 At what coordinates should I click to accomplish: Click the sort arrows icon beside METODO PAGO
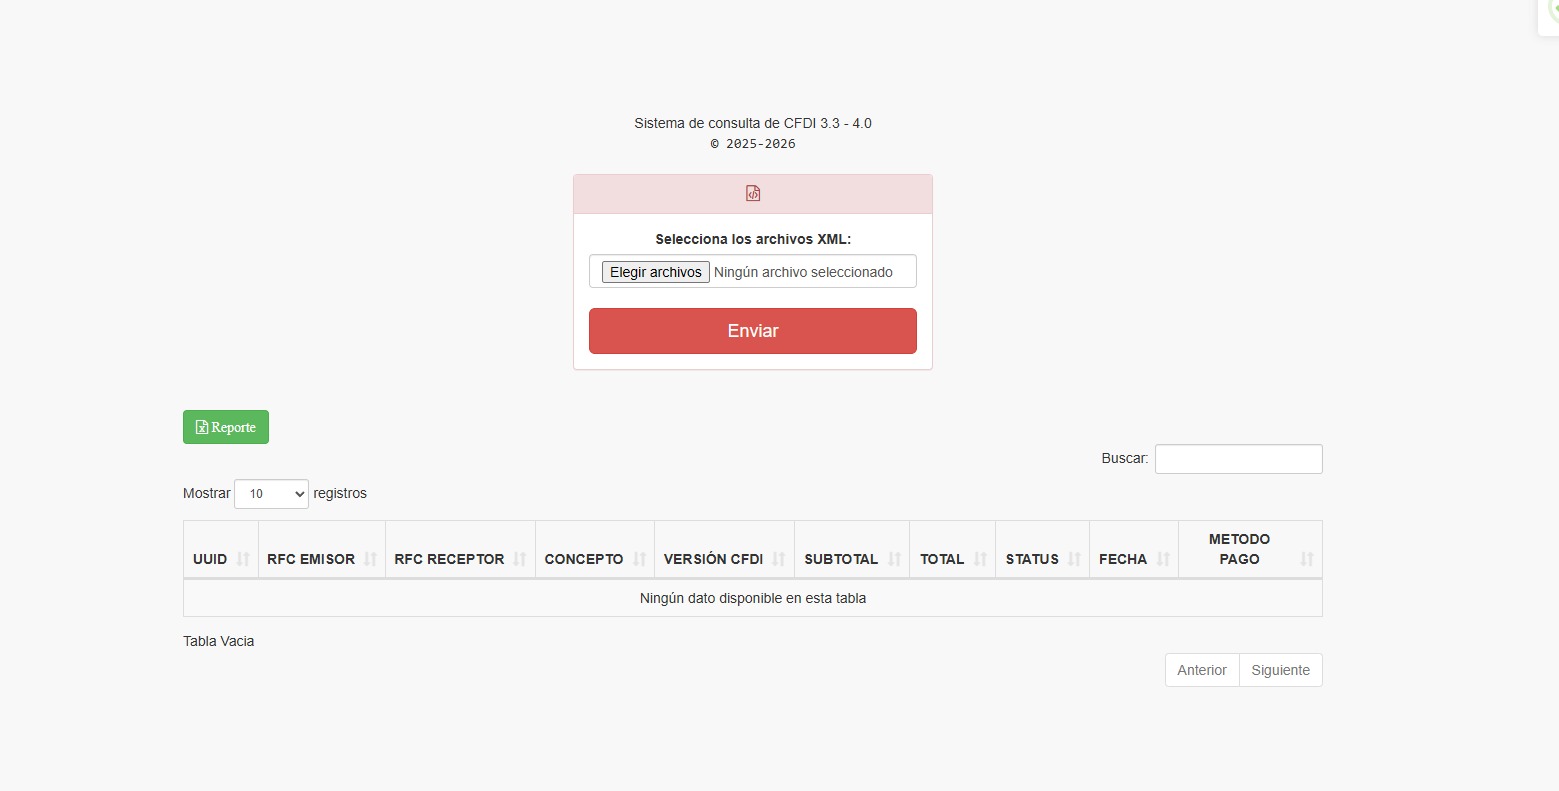[1306, 559]
